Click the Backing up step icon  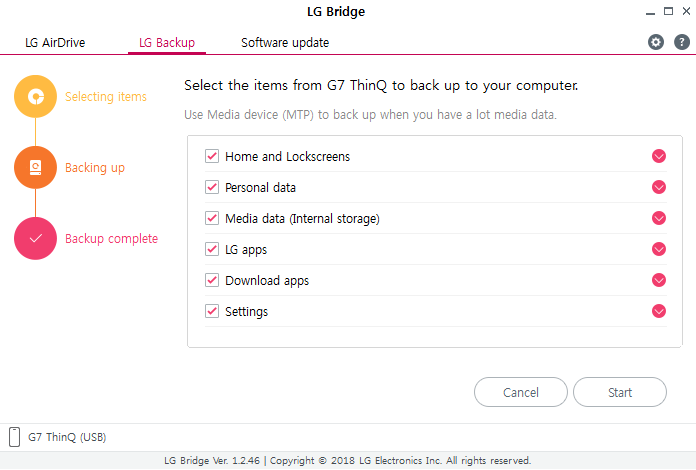36,167
